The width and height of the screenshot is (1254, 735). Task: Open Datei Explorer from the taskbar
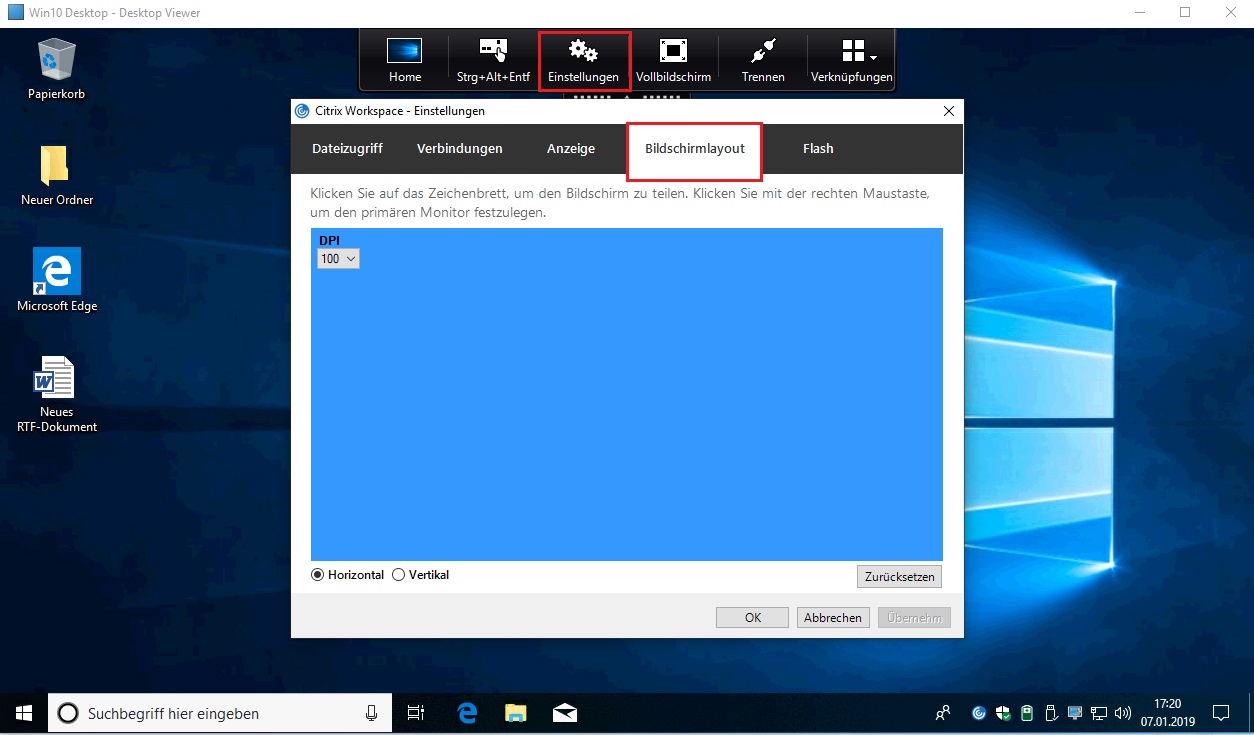click(515, 712)
